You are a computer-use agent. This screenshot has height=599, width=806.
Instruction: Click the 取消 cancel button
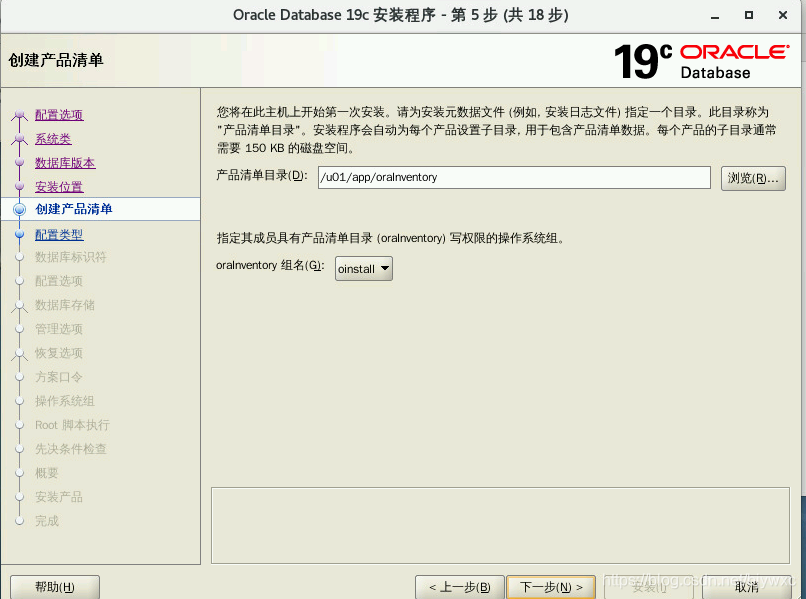[746, 587]
